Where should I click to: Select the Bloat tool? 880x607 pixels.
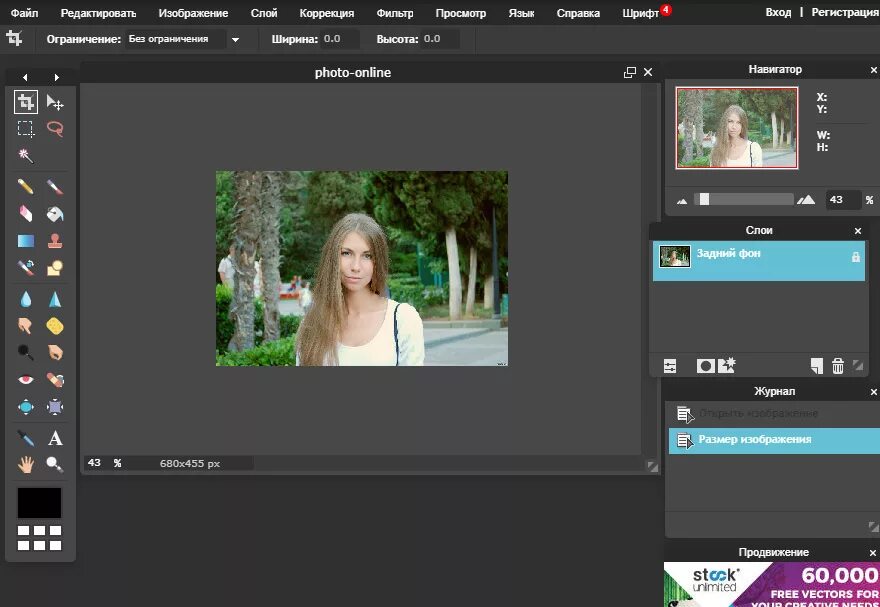26,407
